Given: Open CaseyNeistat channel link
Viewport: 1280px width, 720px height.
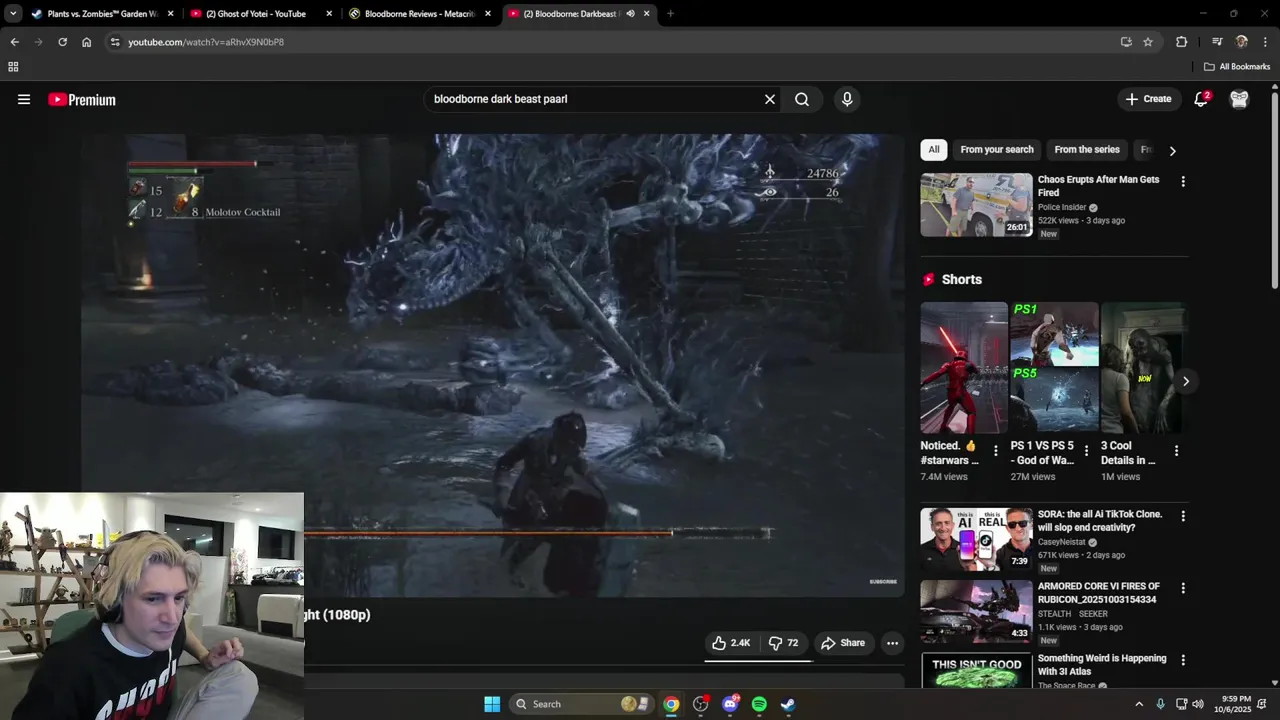Looking at the screenshot, I should point(1062,542).
